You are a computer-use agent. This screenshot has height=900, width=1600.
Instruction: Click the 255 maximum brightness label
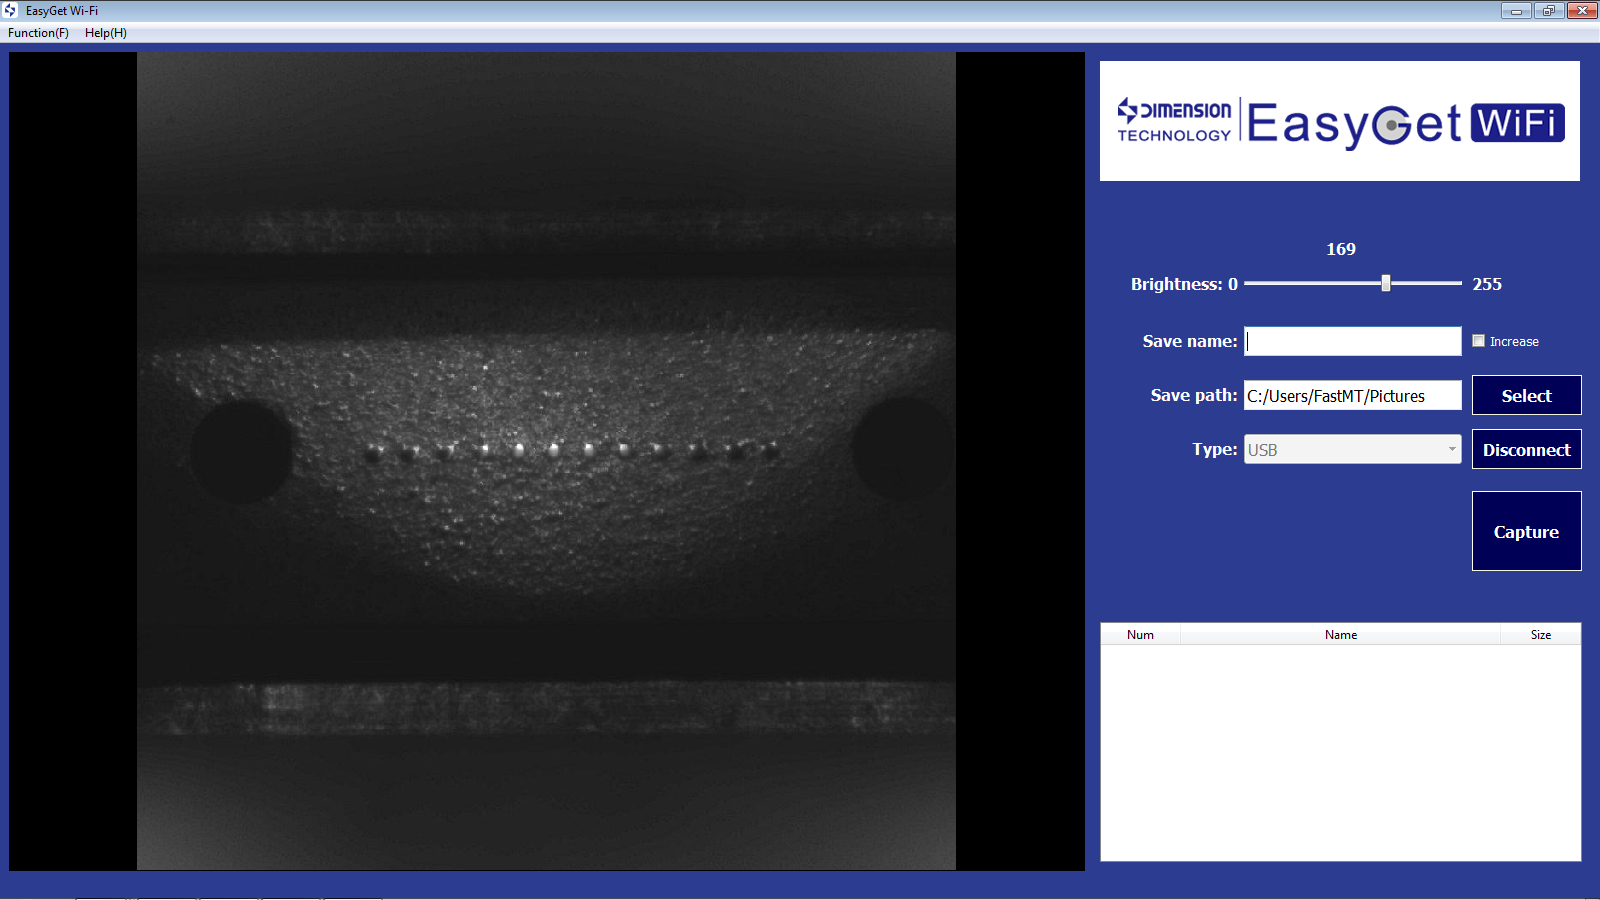tap(1487, 284)
